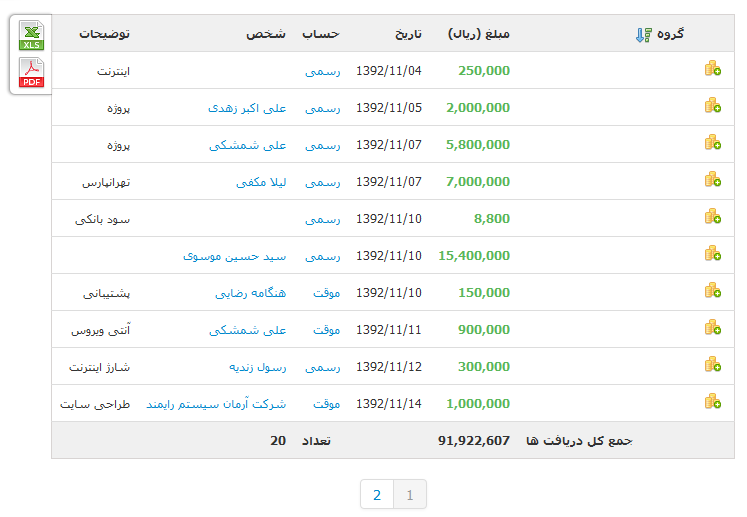Click the تاریخ column header
The height and width of the screenshot is (517, 747).
point(405,34)
